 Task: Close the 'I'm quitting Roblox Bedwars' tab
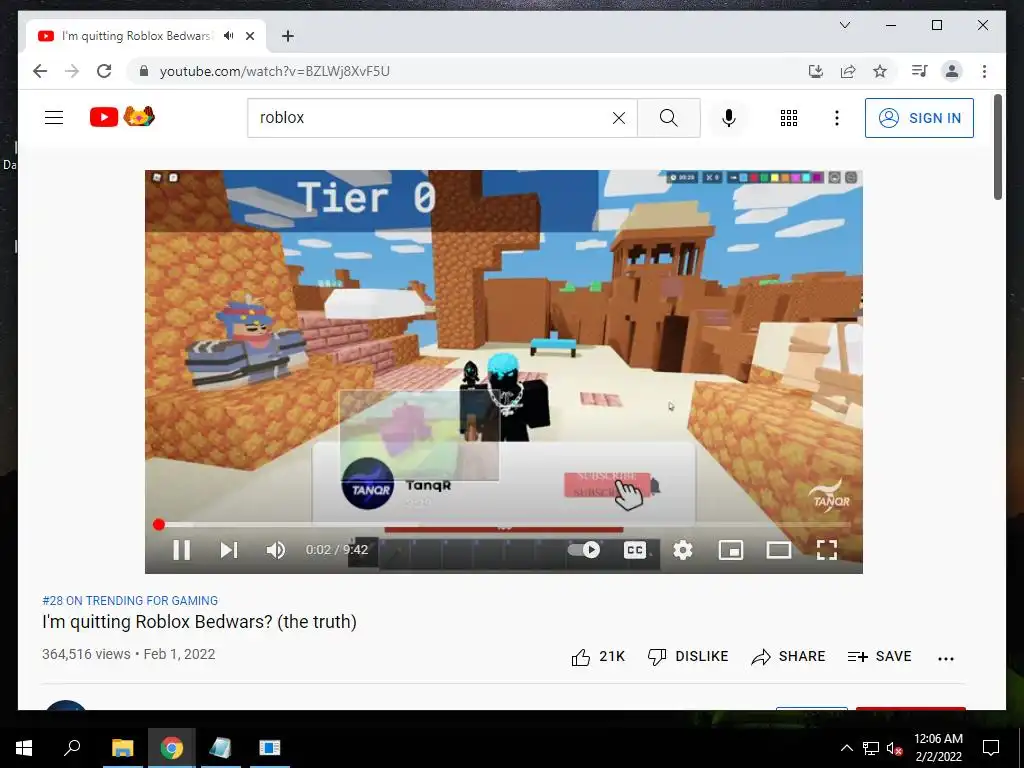(x=249, y=36)
